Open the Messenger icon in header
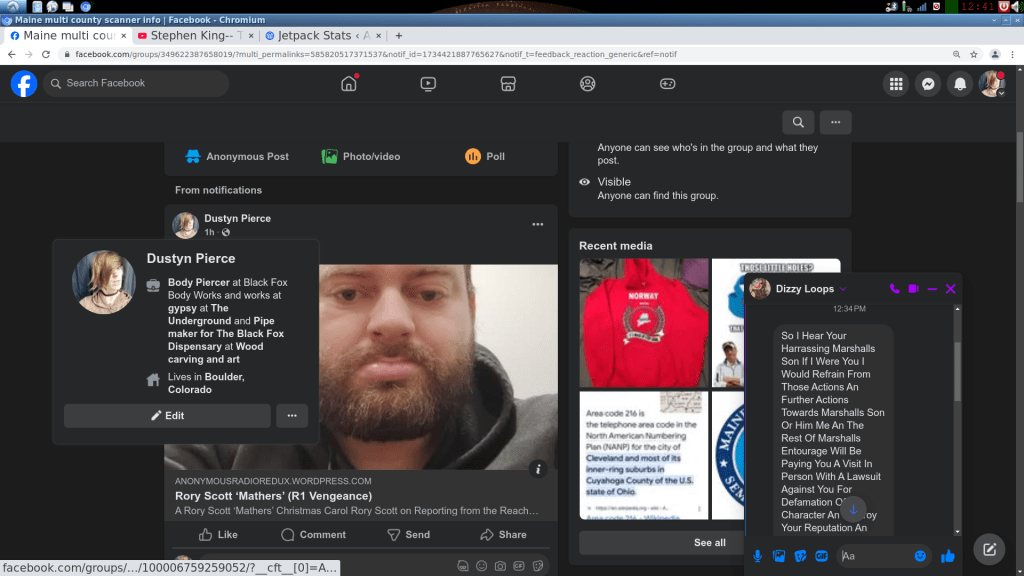This screenshot has height=576, width=1024. (928, 84)
